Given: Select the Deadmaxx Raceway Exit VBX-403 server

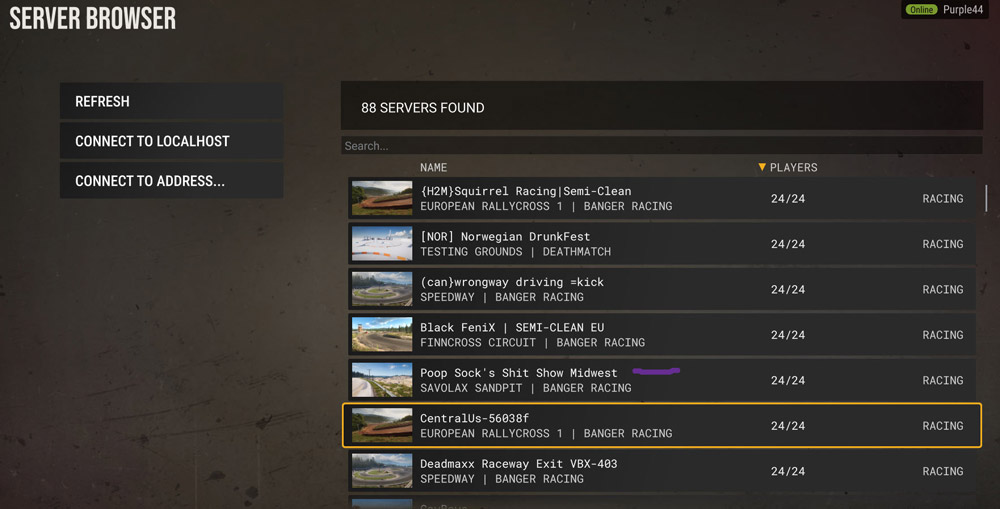Looking at the screenshot, I should (661, 471).
